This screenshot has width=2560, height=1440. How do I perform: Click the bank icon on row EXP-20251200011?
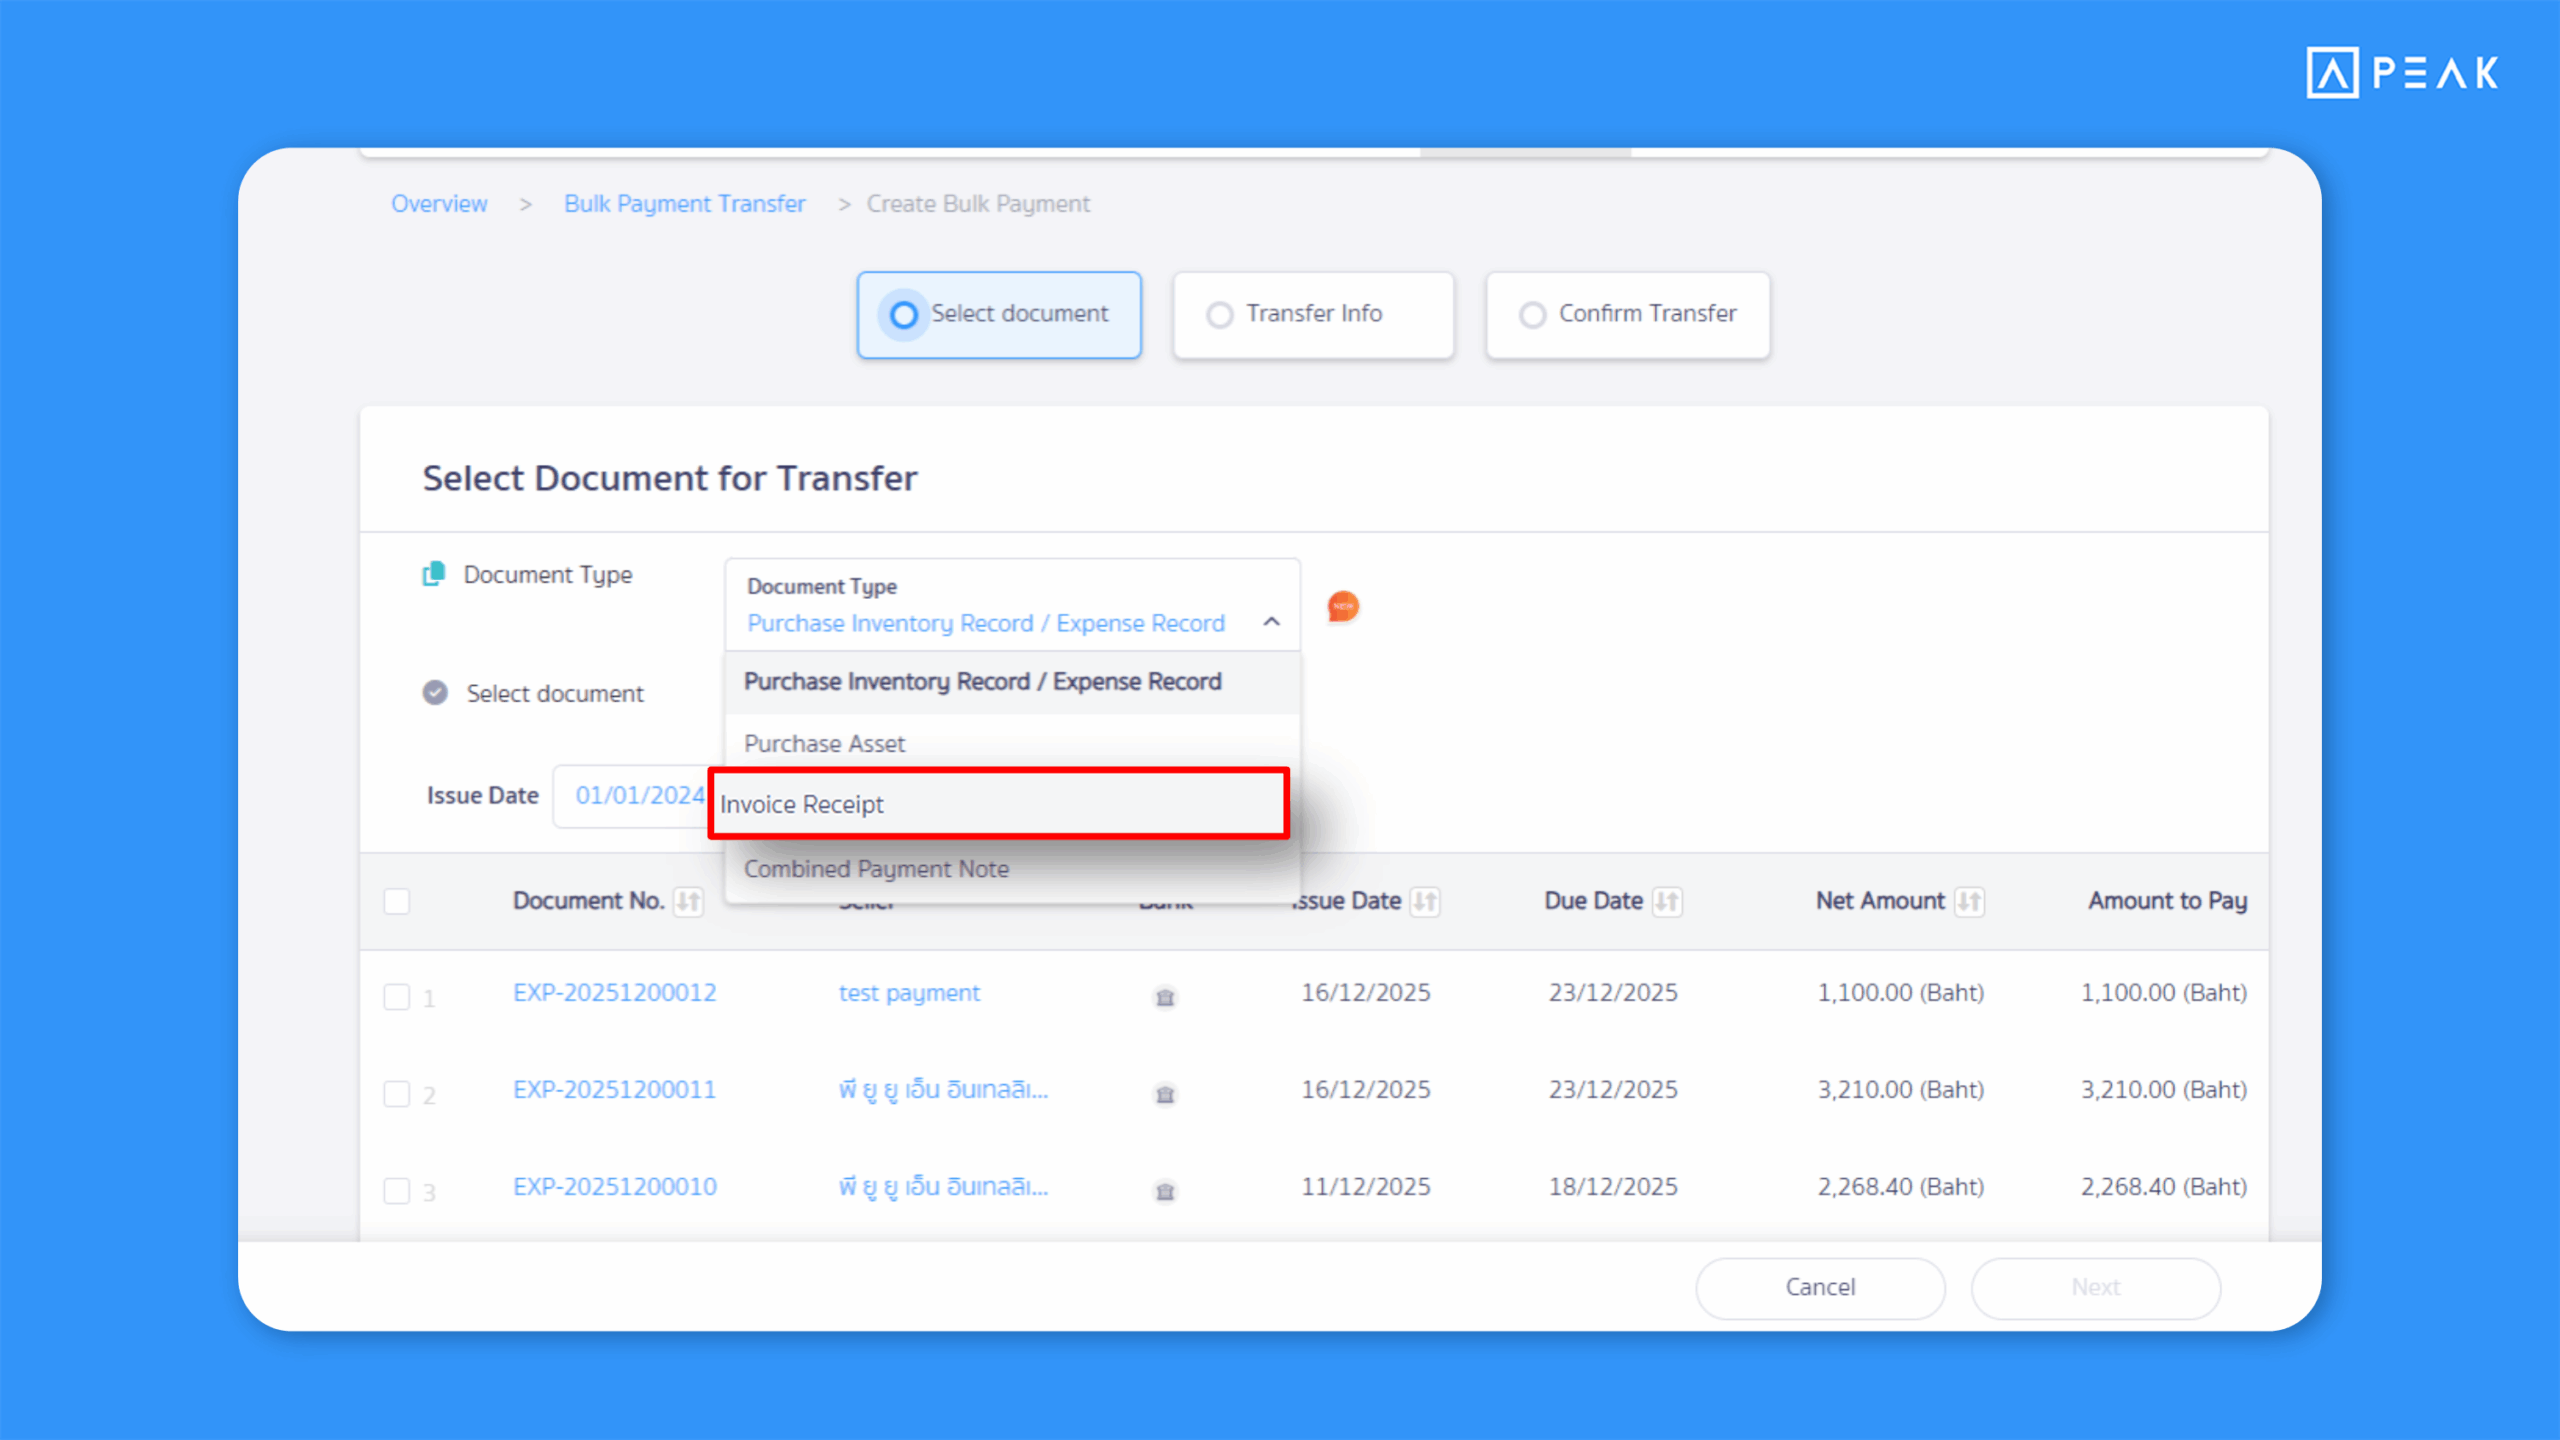point(1164,1094)
